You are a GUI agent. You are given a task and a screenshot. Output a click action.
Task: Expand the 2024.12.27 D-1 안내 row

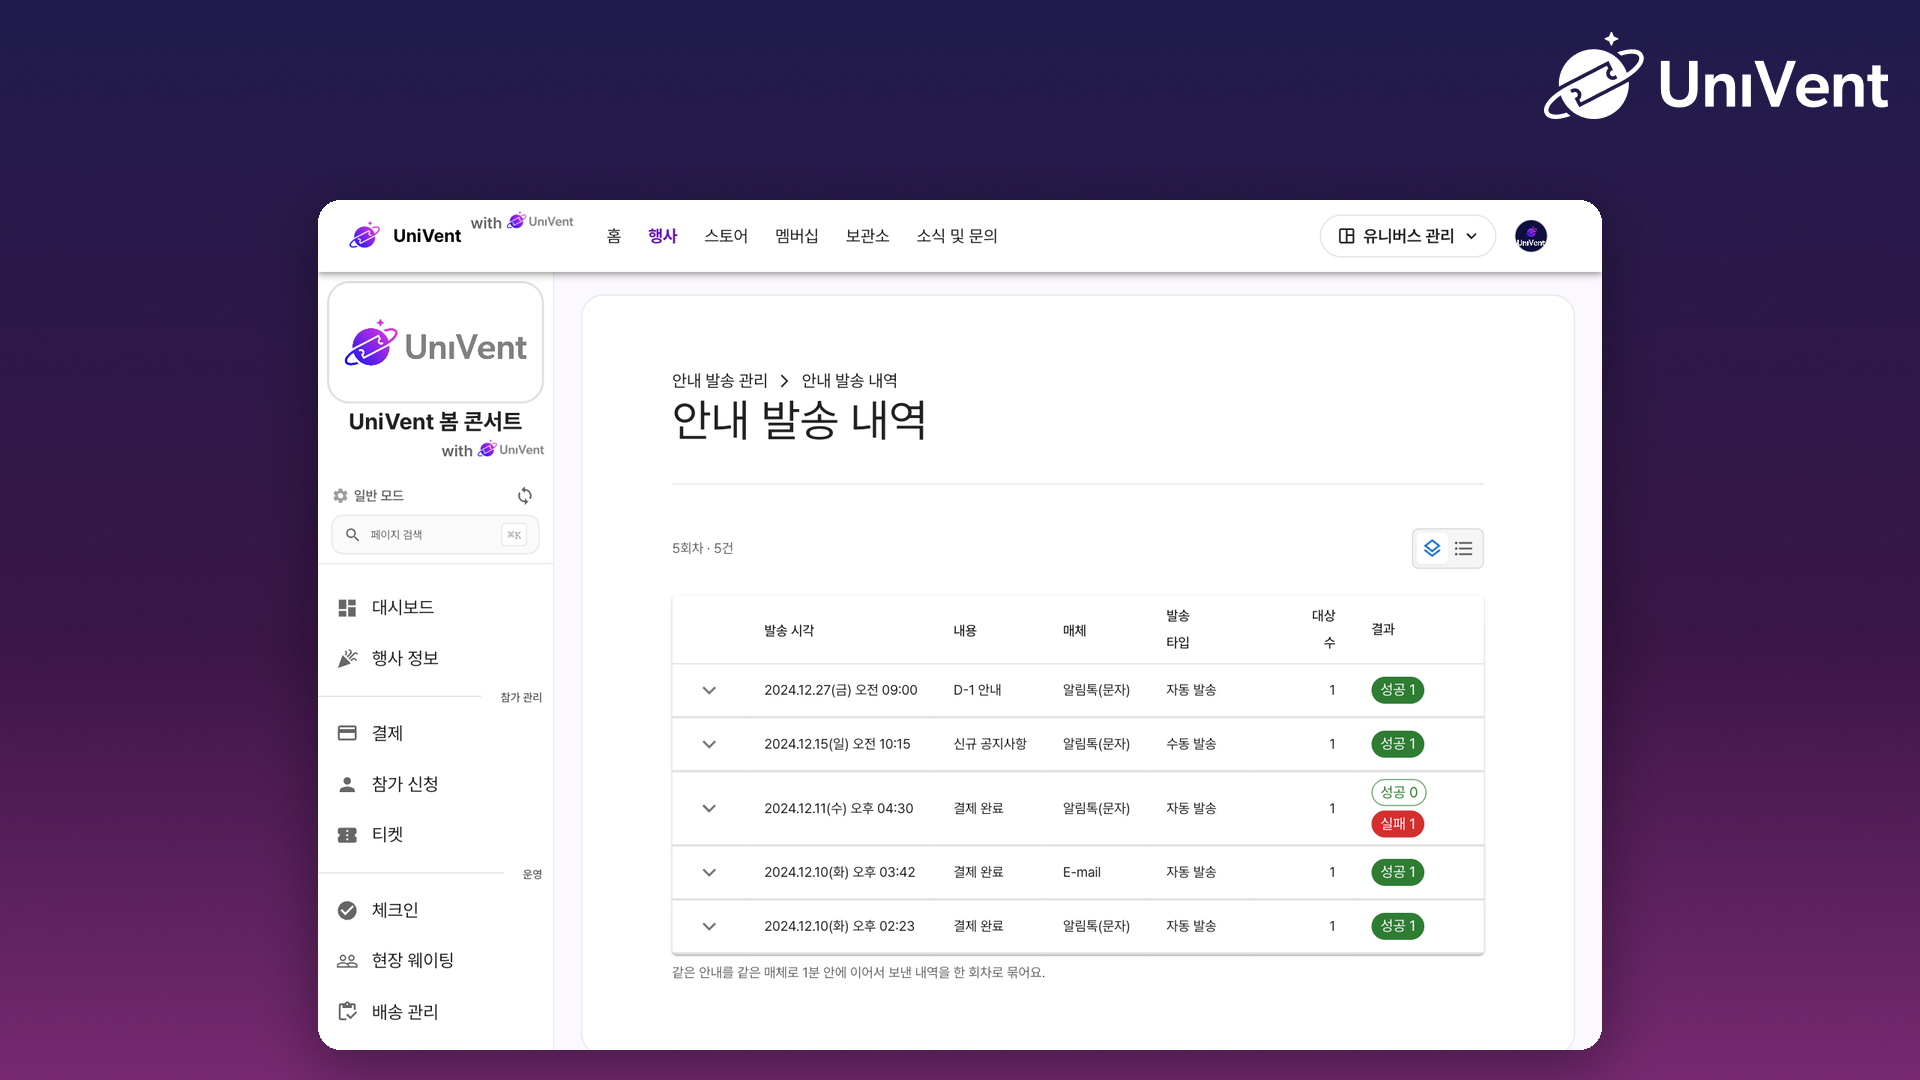[709, 690]
